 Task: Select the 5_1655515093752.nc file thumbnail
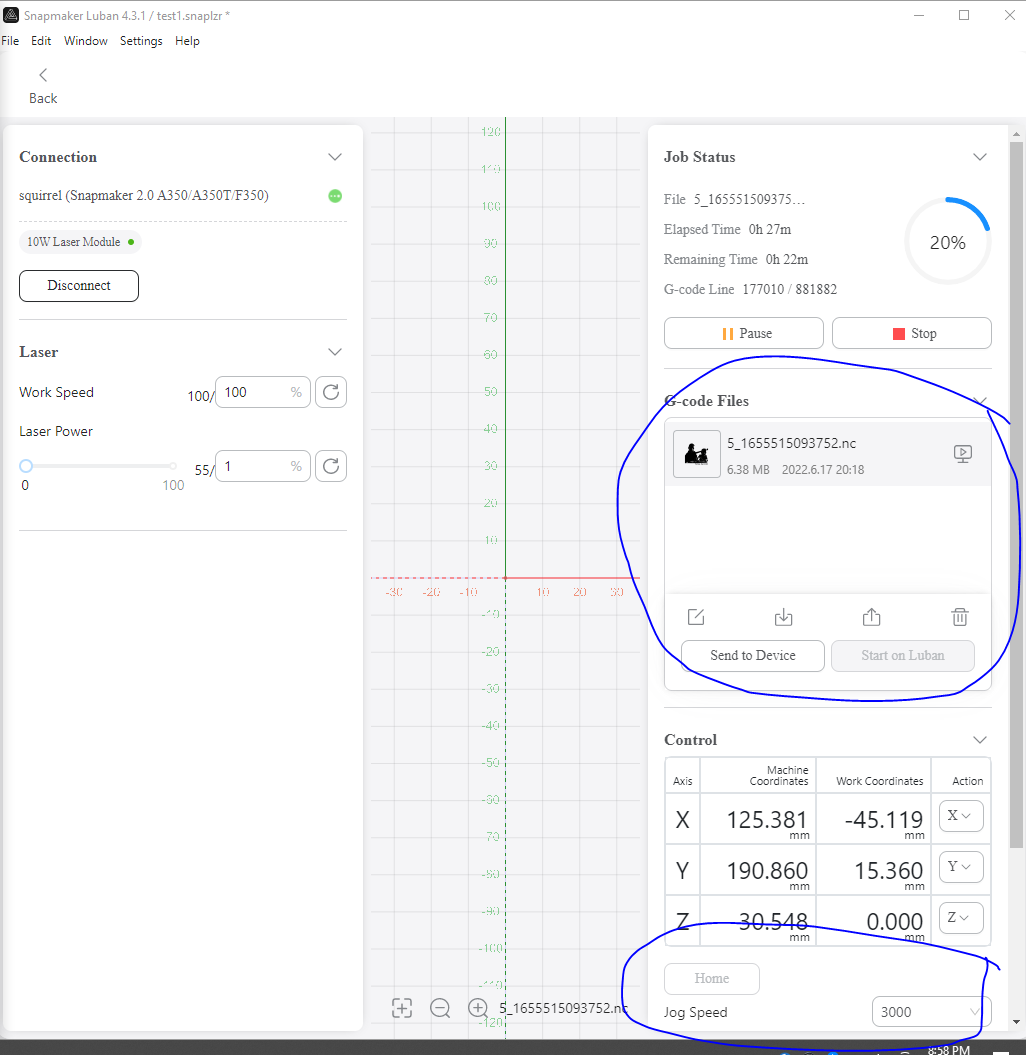697,454
